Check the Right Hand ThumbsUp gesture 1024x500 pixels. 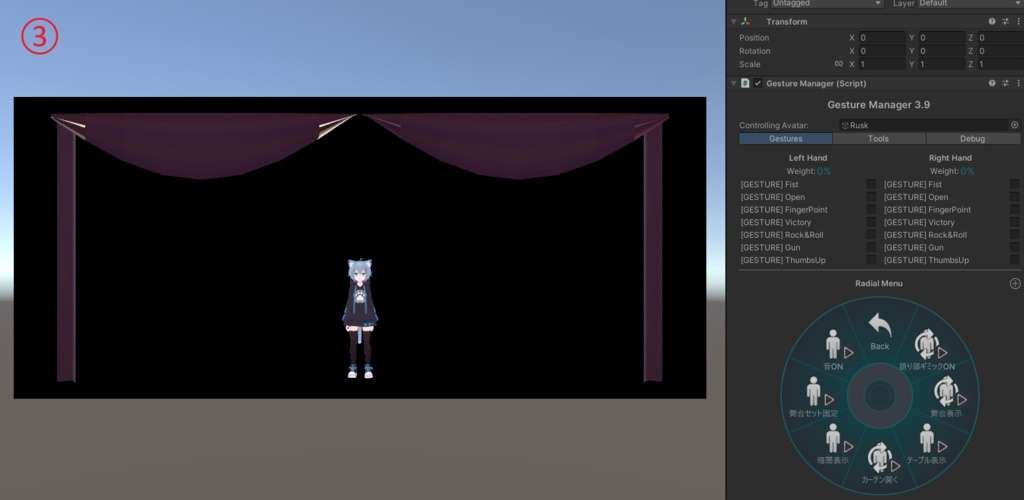click(x=1014, y=260)
